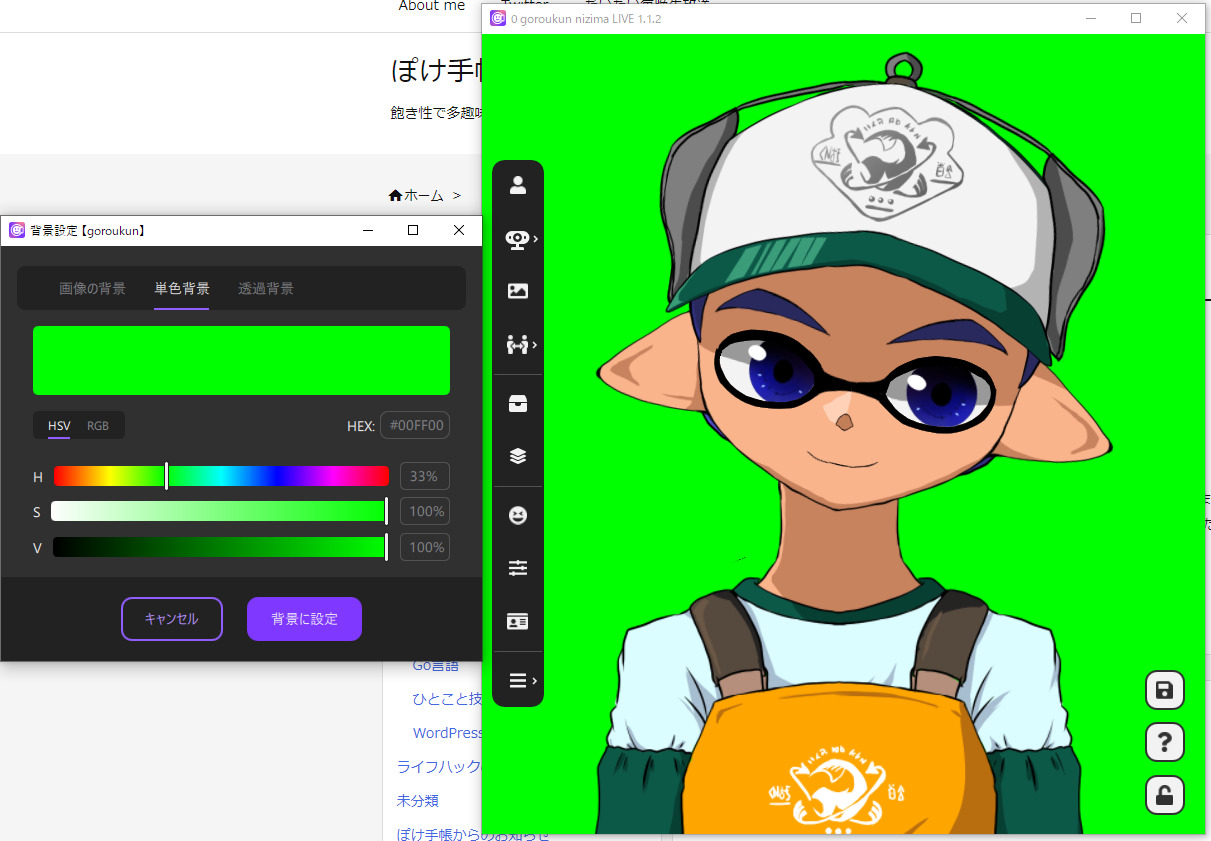Click the saturation S slider bar
This screenshot has height=841, width=1211.
[219, 512]
